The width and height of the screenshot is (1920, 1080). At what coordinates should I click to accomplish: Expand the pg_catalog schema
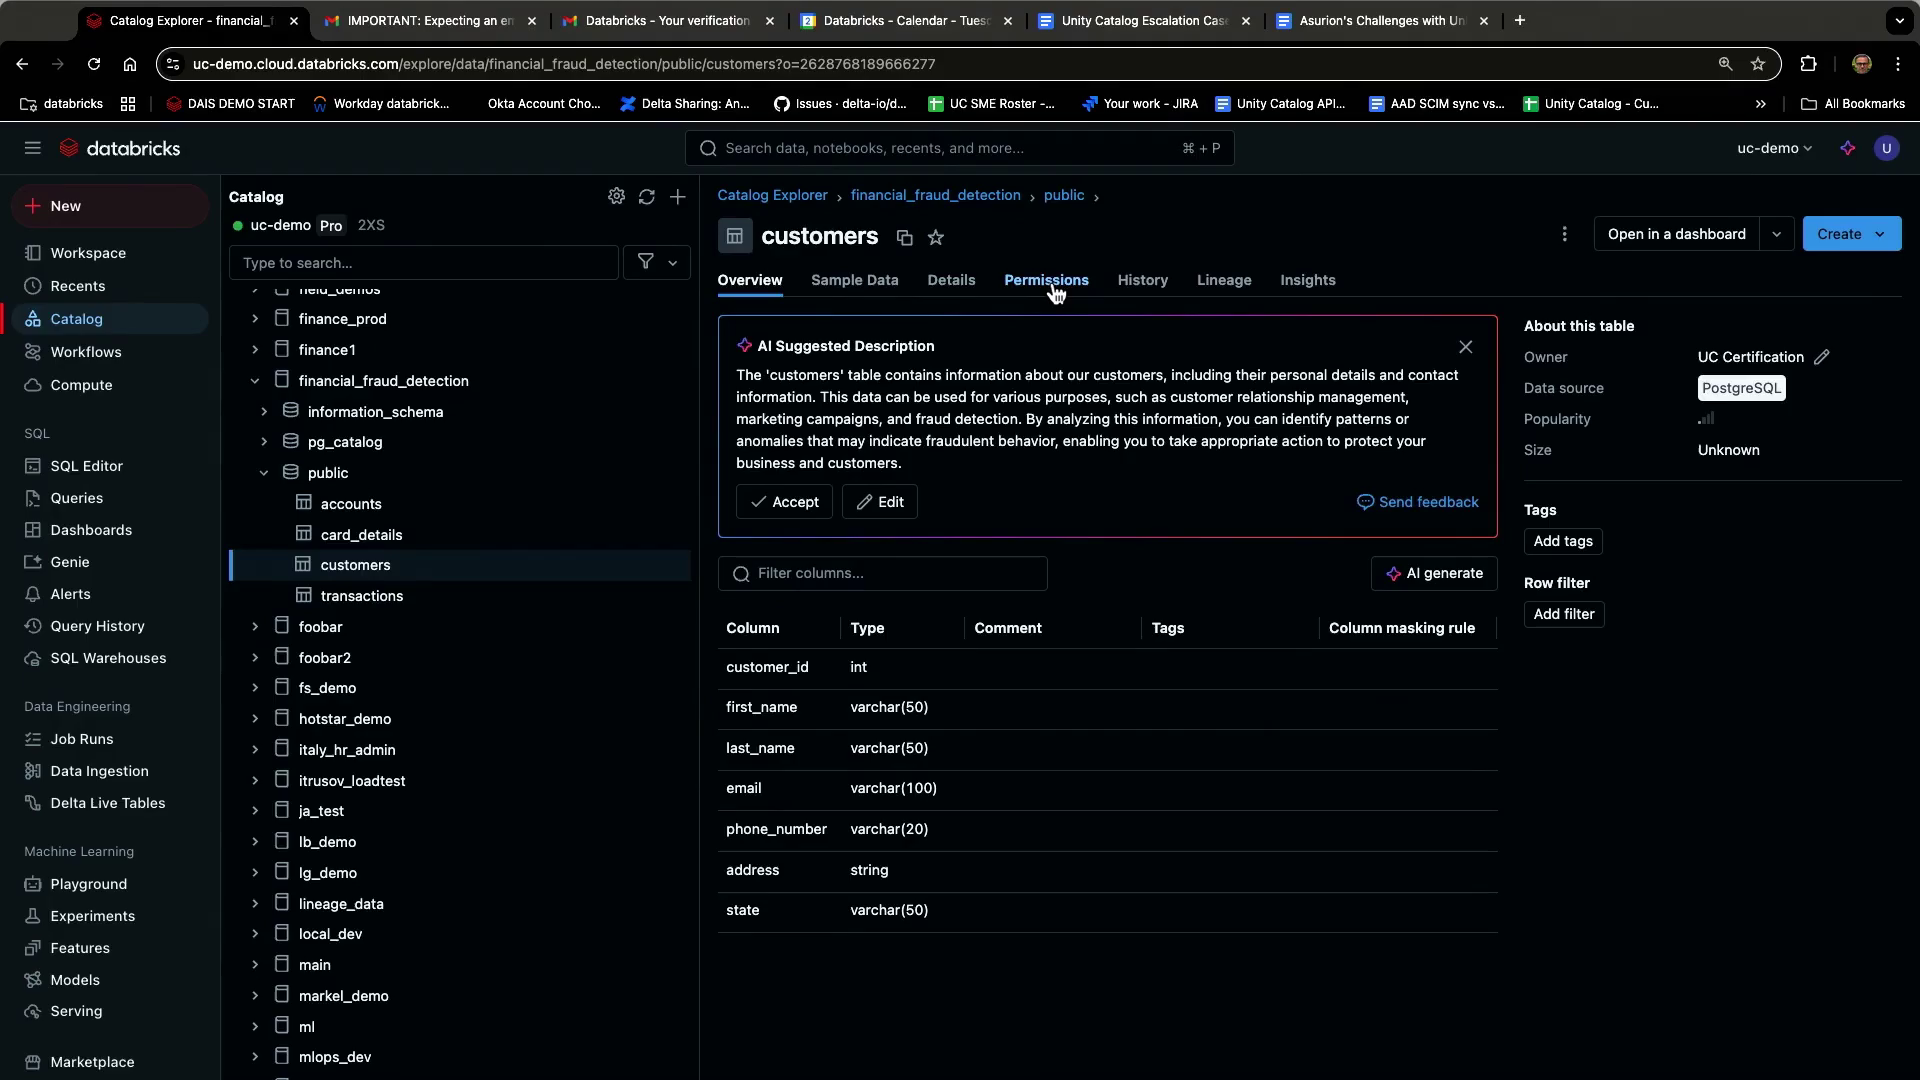[x=264, y=442]
